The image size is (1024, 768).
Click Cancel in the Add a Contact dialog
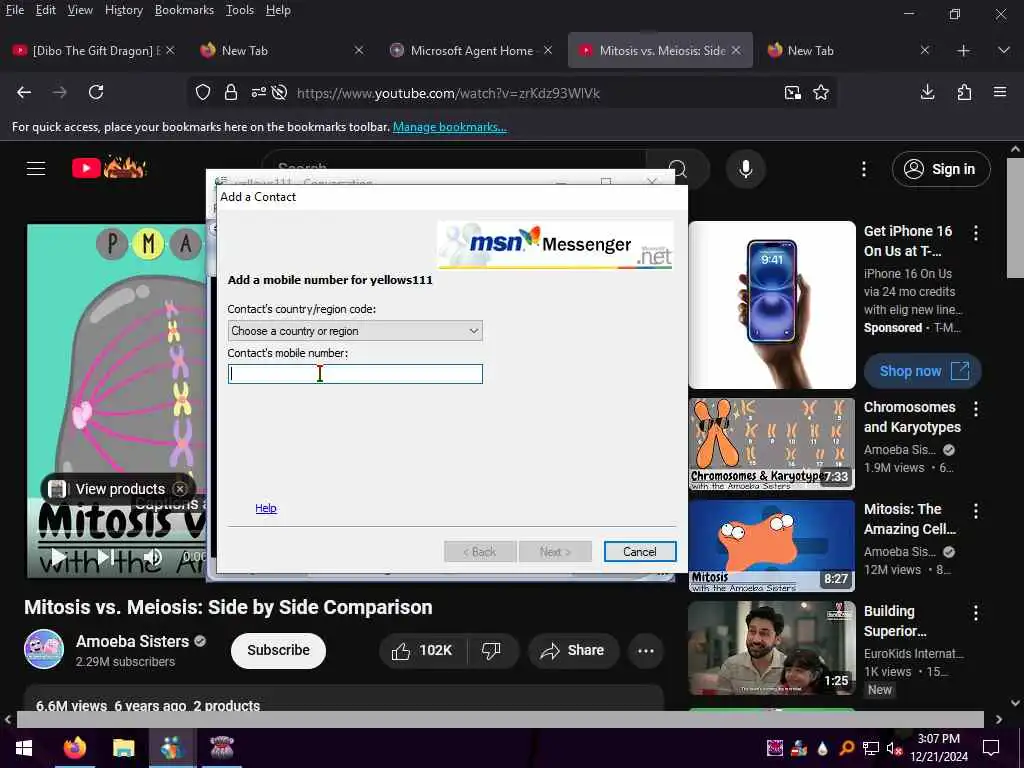point(639,552)
